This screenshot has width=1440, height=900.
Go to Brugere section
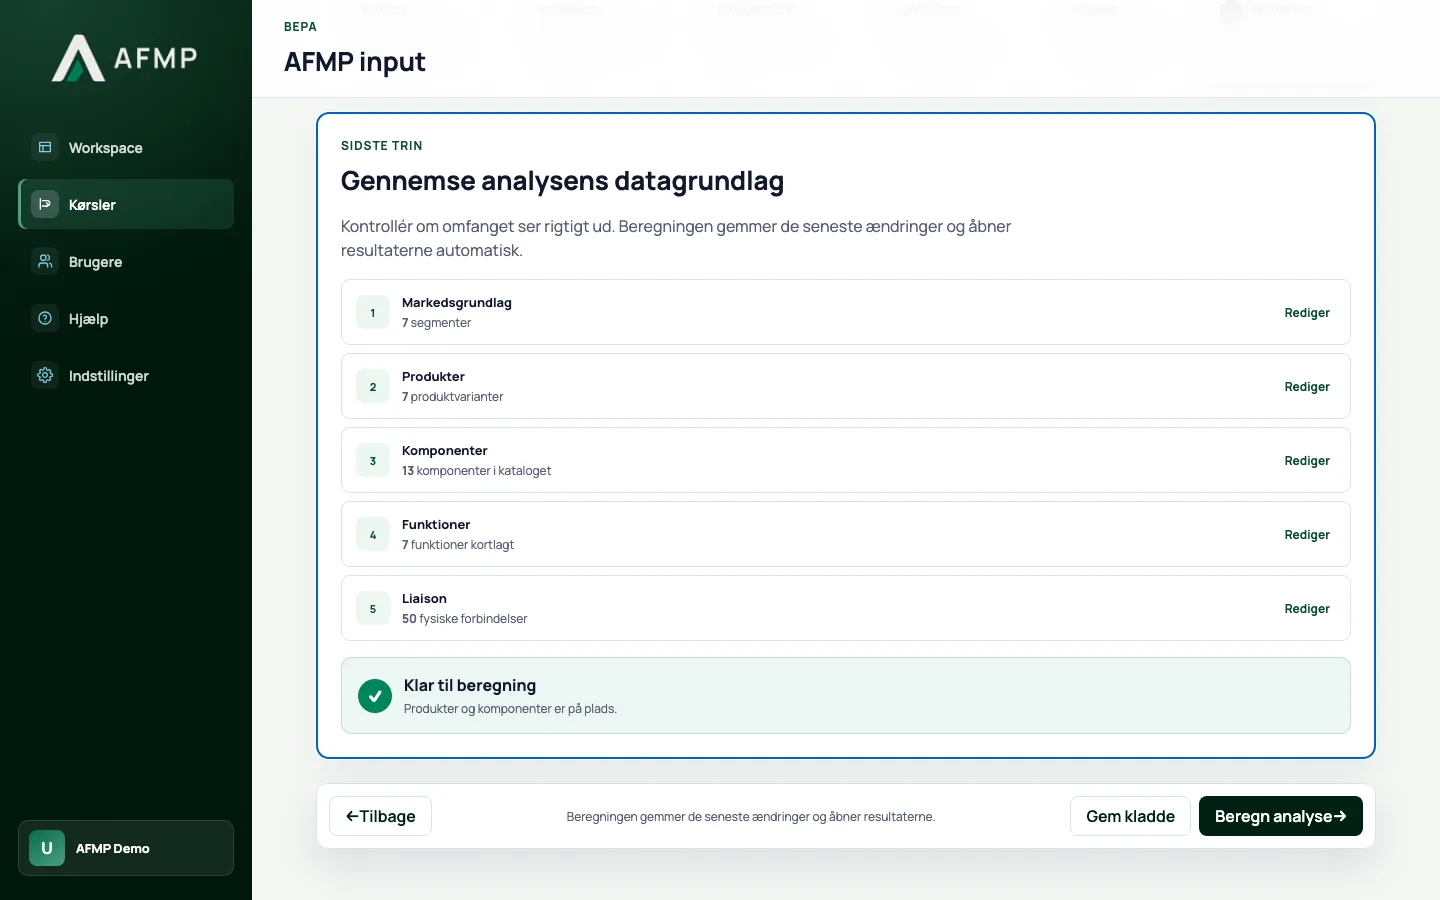click(126, 261)
